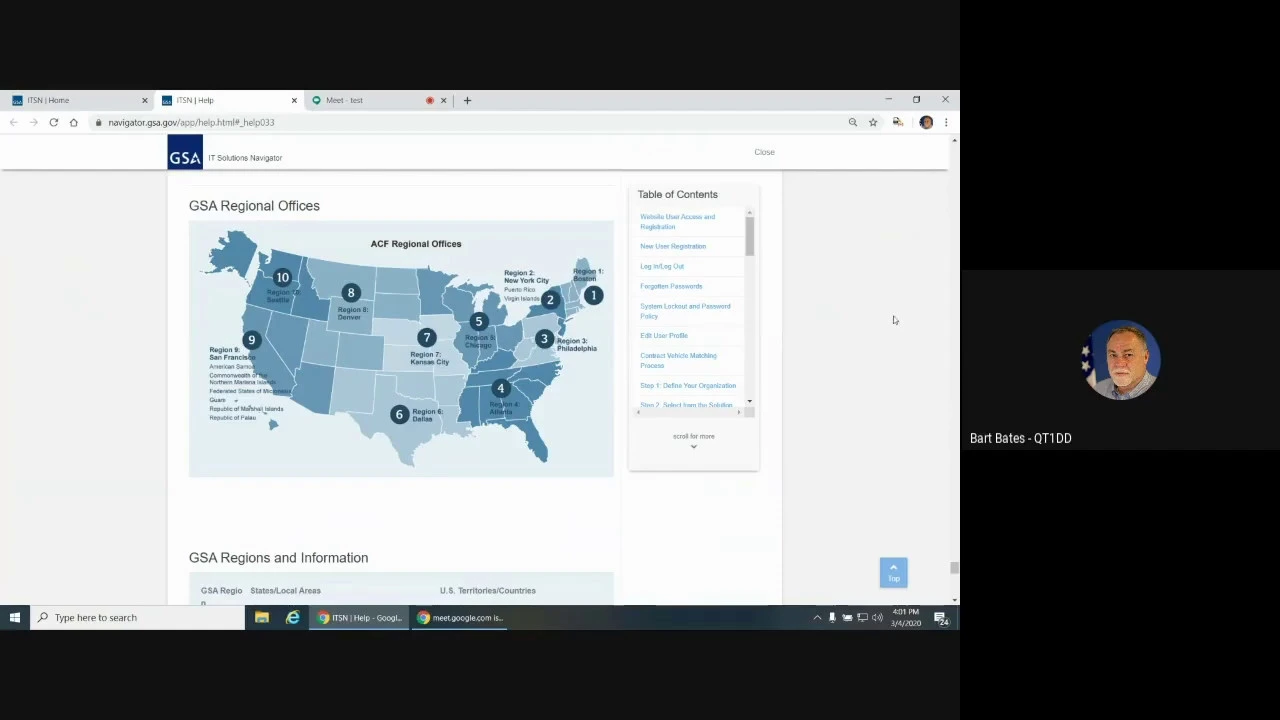Open System Lockout and Password Policy link
This screenshot has width=1280, height=720.
(x=685, y=311)
